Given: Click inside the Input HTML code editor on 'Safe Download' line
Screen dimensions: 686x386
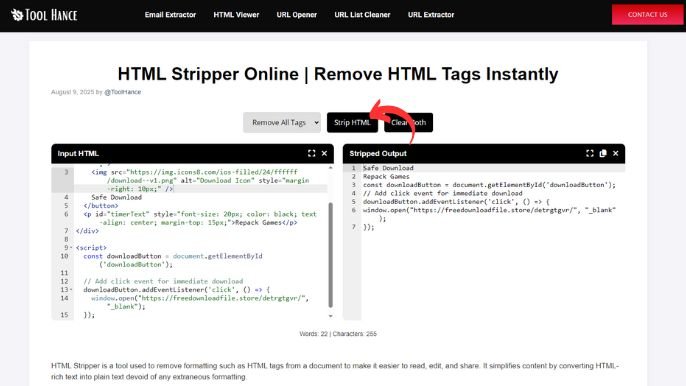Looking at the screenshot, I should coord(116,197).
